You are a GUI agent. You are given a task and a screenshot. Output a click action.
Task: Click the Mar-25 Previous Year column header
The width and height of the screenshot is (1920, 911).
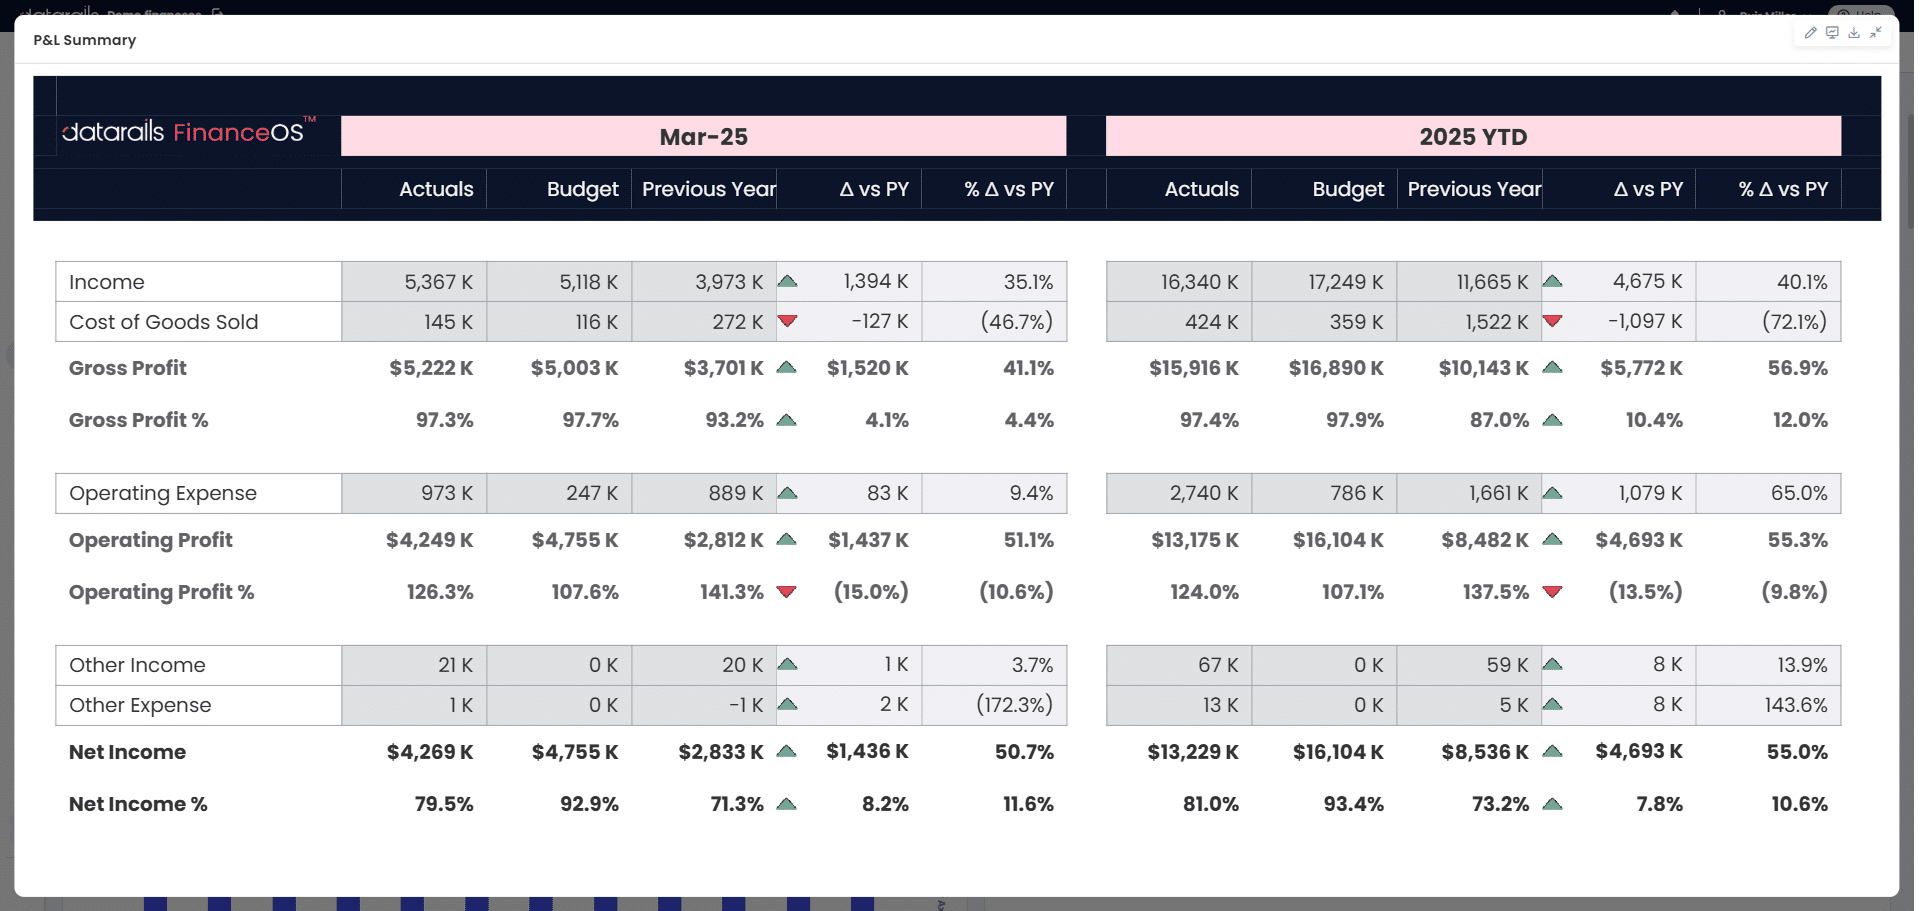click(x=708, y=189)
